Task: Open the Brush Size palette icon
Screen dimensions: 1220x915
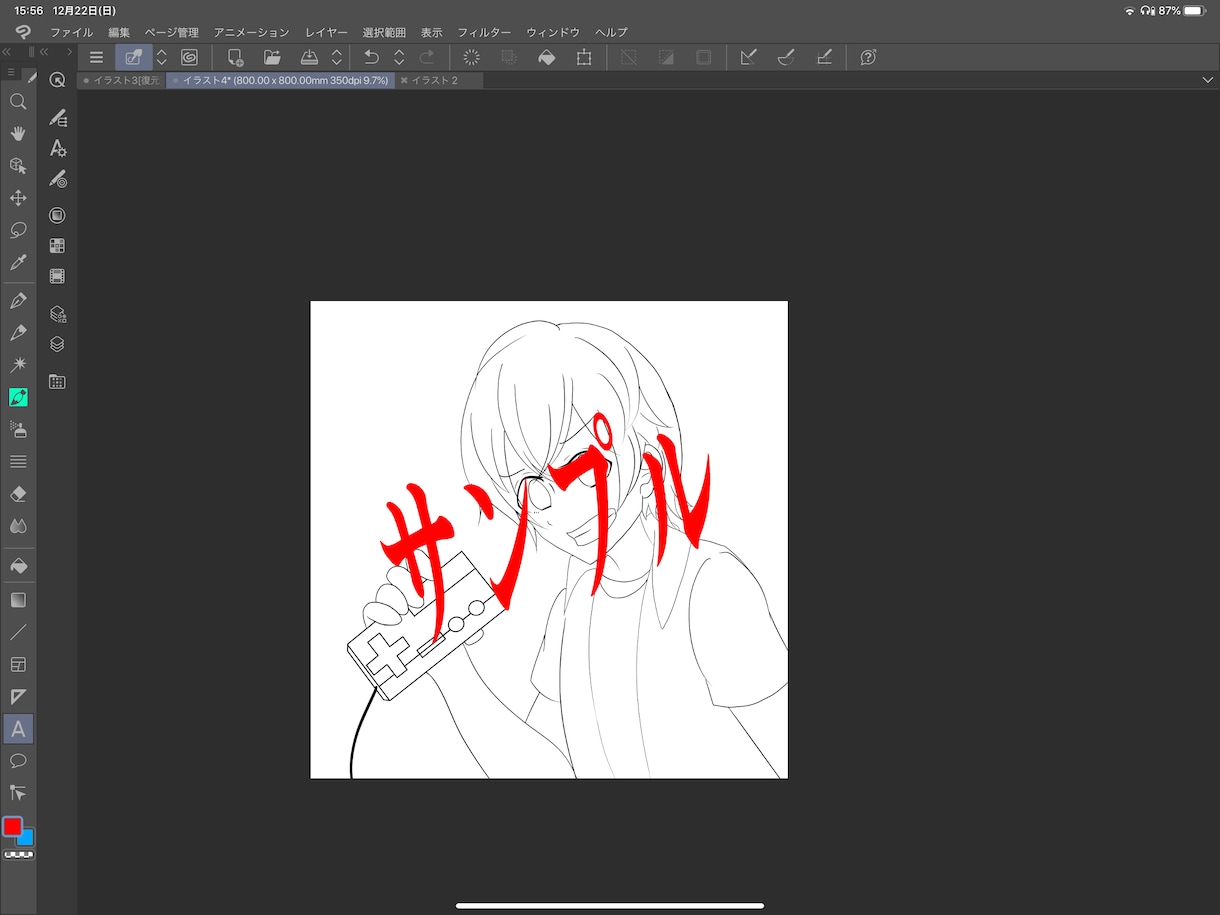Action: pos(58,180)
